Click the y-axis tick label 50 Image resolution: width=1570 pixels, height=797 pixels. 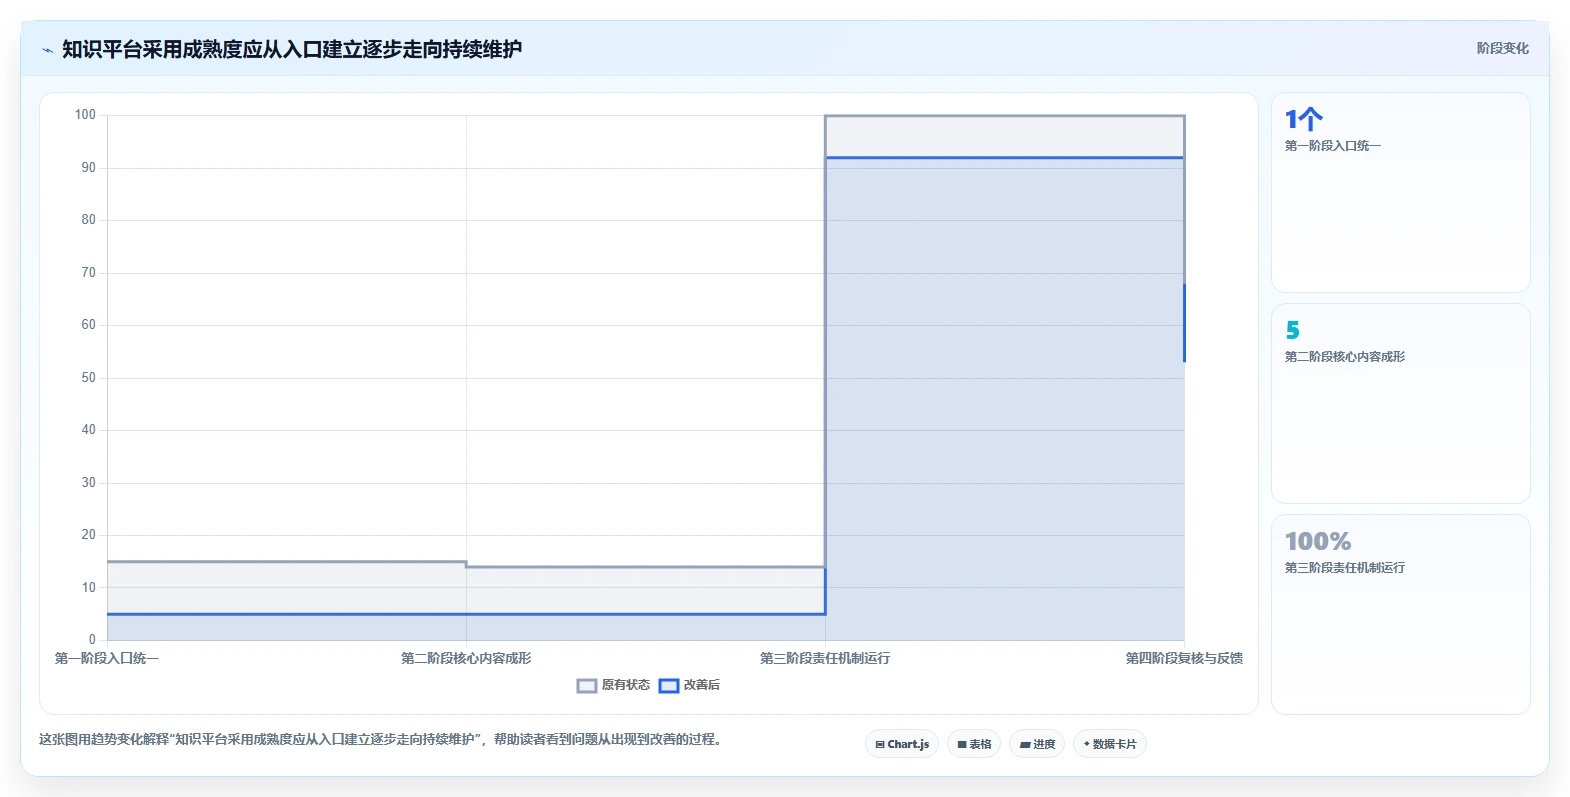tap(89, 378)
